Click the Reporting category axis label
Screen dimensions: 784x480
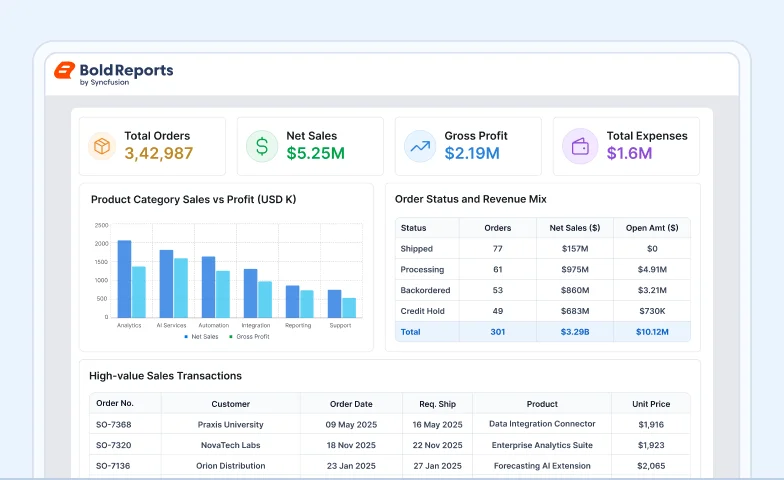(x=298, y=325)
